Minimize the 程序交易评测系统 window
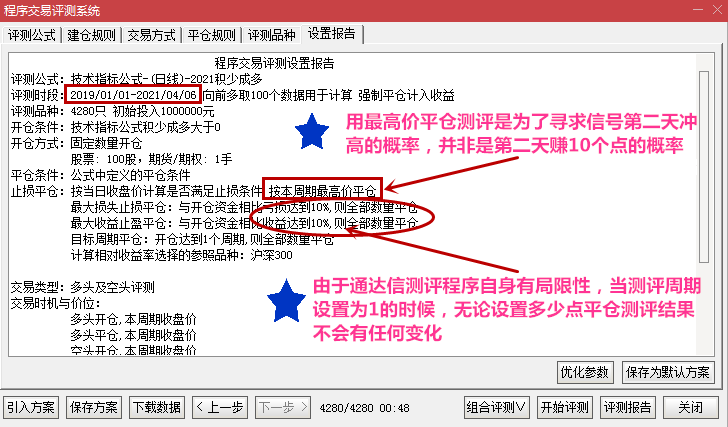The image size is (728, 427). [698, 10]
